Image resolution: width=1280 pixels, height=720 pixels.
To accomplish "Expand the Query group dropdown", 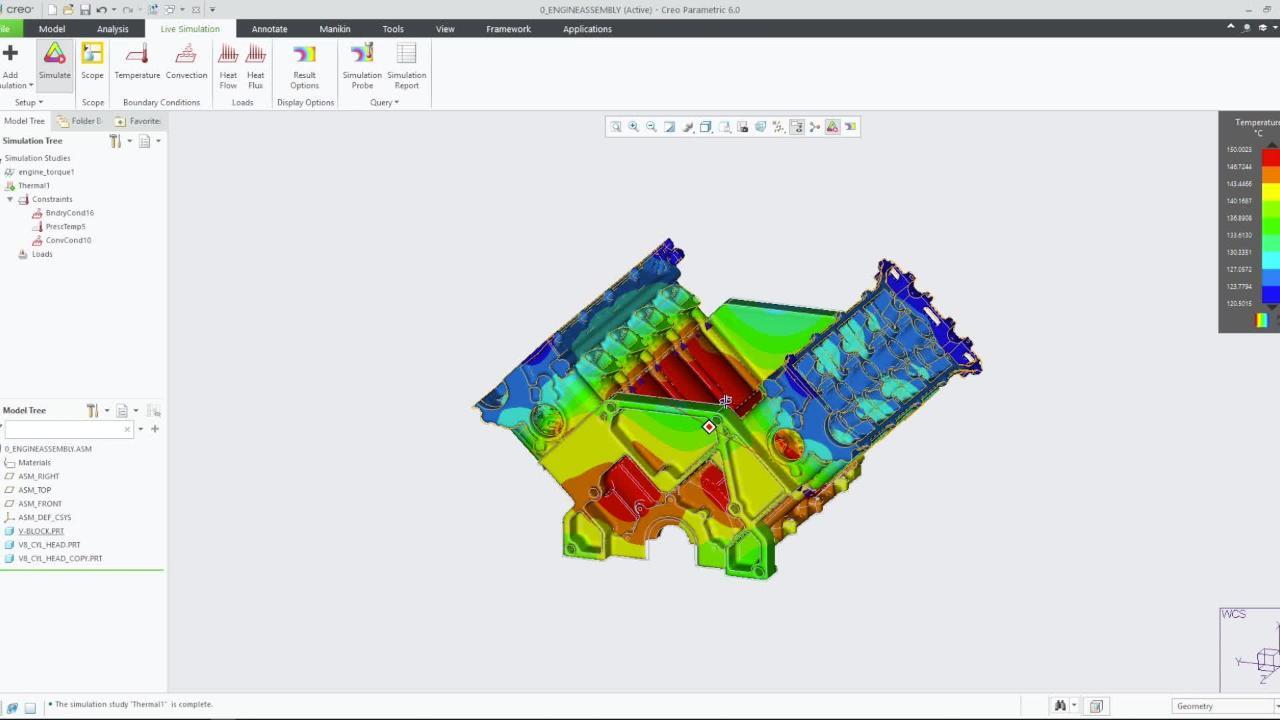I will (x=384, y=102).
